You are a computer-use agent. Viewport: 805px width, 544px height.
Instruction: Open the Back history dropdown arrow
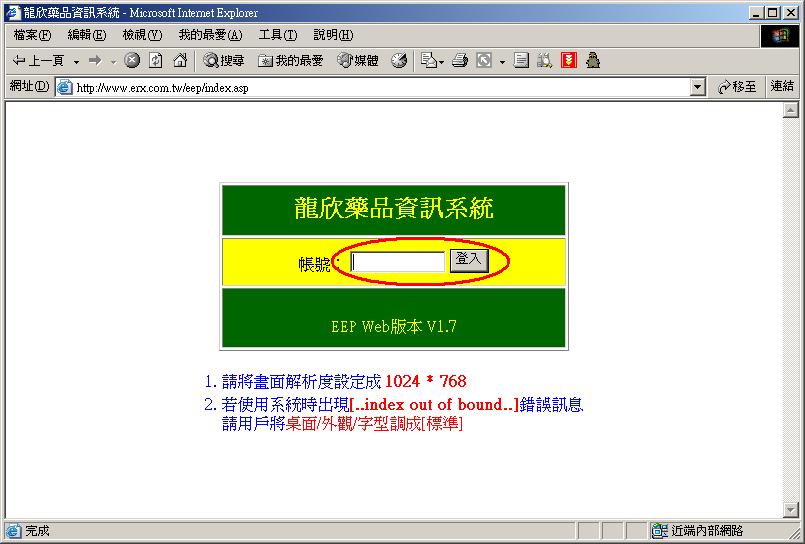point(76,61)
